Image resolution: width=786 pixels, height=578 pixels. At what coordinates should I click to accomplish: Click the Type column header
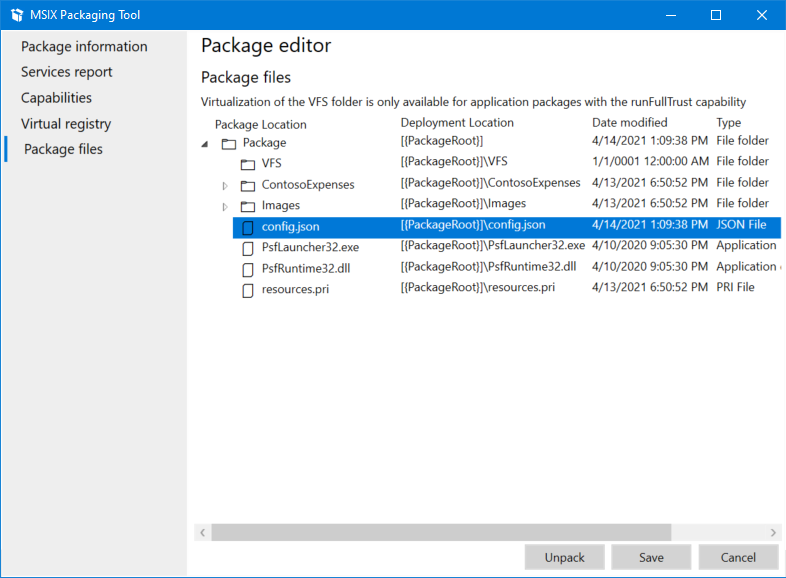click(728, 123)
